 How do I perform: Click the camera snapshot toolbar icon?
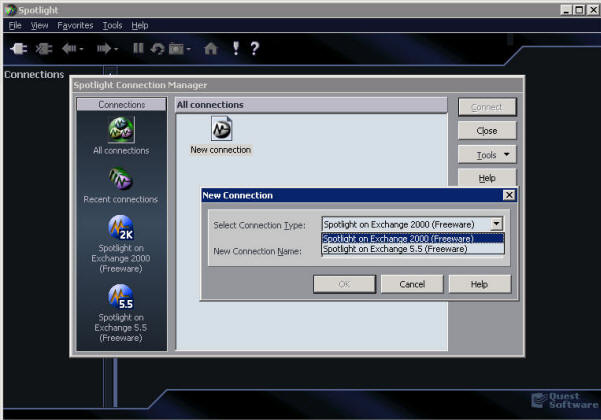(176, 49)
